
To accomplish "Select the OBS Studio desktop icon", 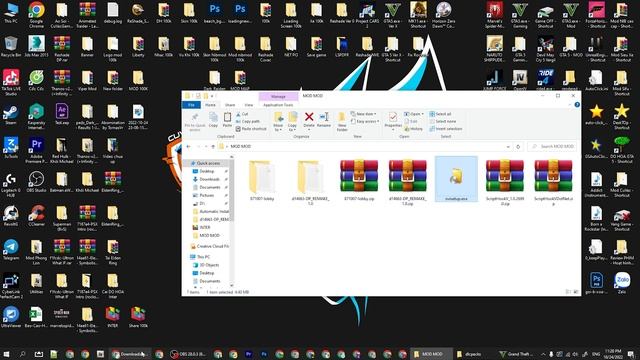I will click(x=36, y=182).
